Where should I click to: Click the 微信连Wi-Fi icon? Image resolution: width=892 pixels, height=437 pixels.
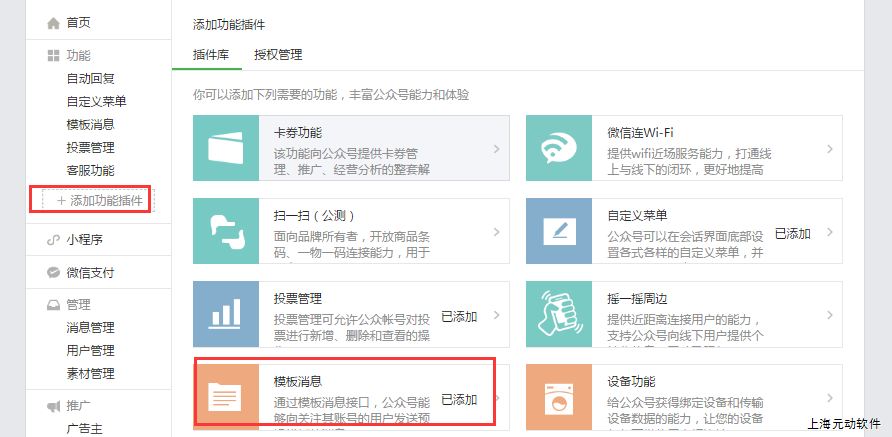tap(559, 148)
